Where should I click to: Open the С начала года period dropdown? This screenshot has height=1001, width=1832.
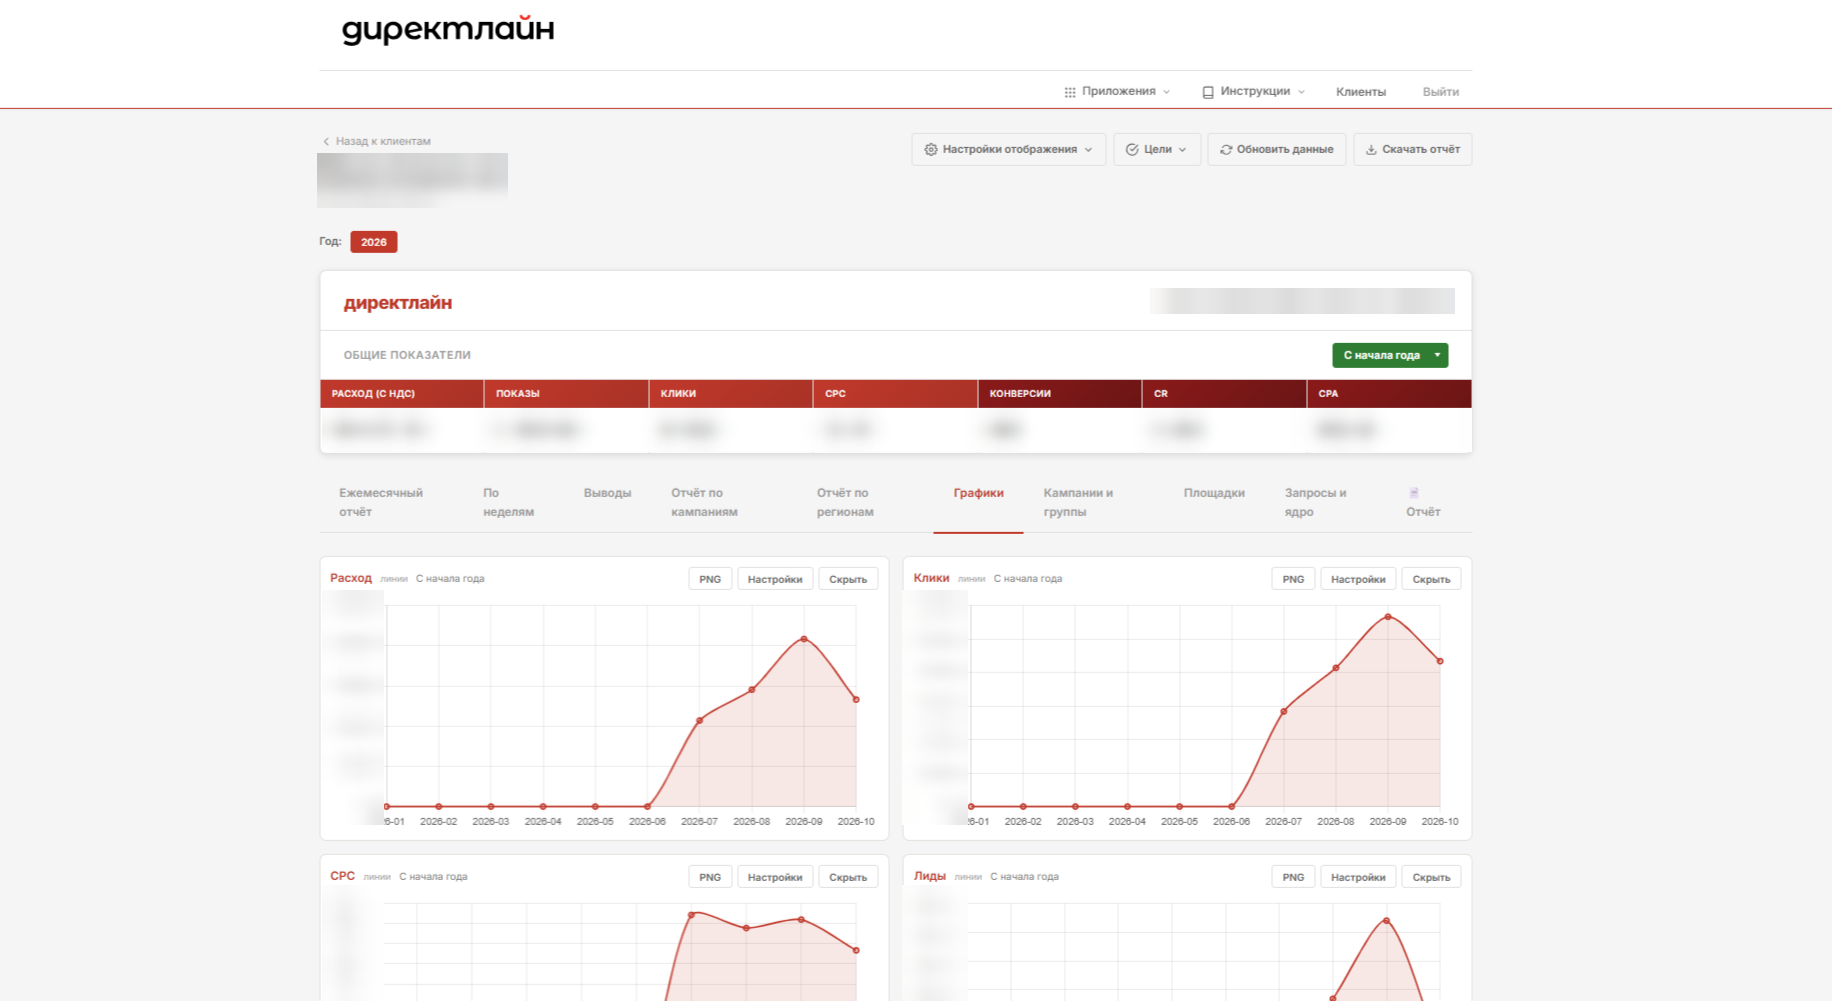pos(1390,355)
